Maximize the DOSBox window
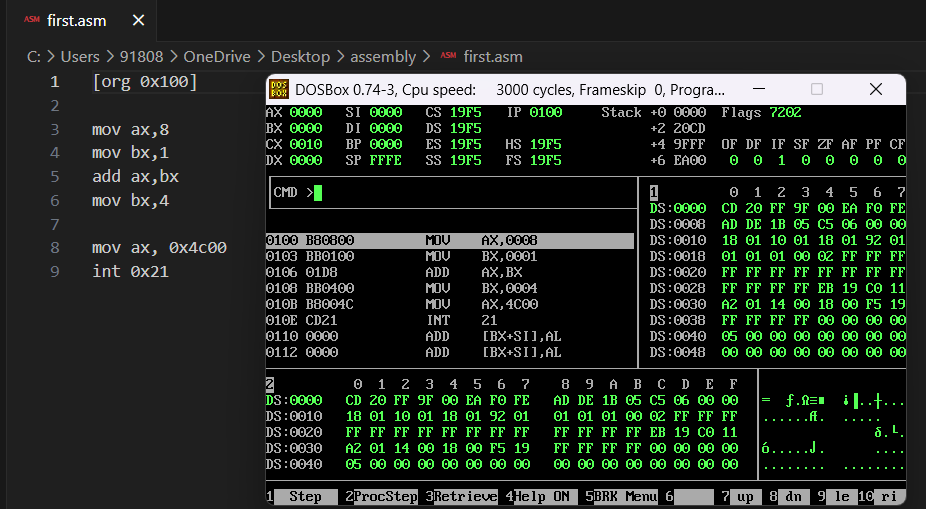This screenshot has width=926, height=509. click(817, 89)
